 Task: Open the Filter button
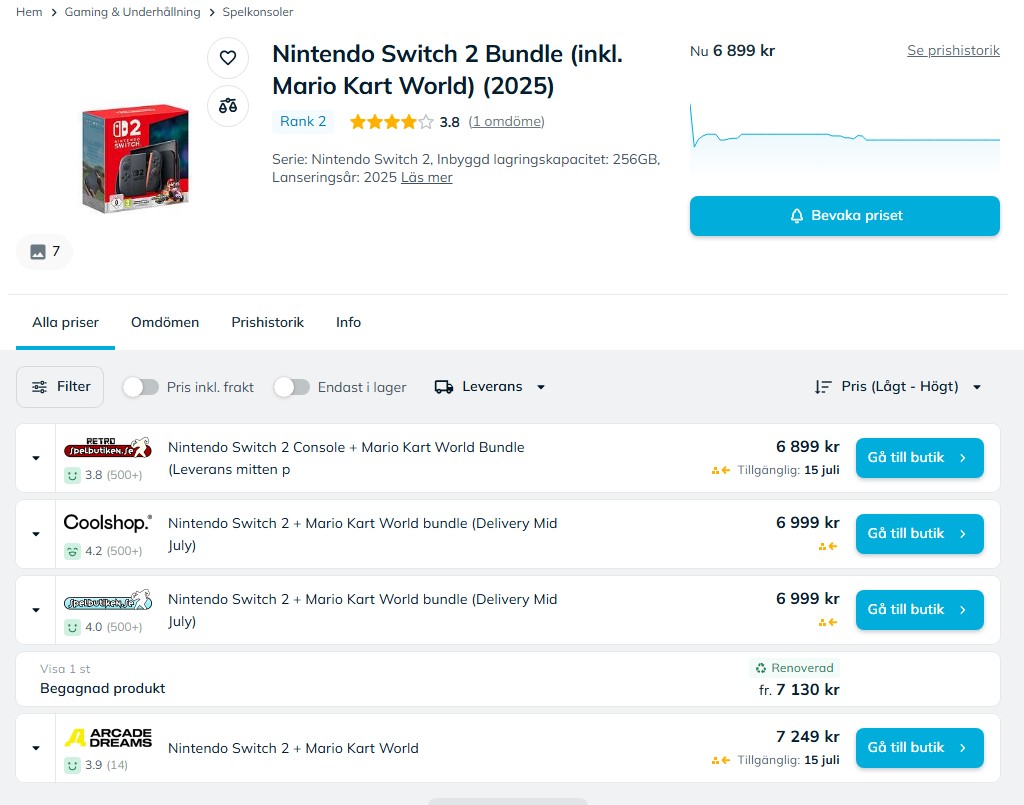coord(60,387)
